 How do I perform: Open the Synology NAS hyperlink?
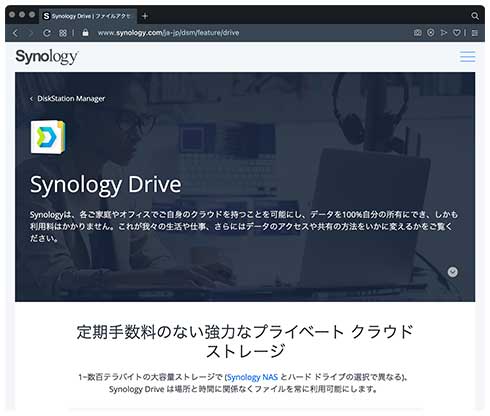(x=252, y=377)
